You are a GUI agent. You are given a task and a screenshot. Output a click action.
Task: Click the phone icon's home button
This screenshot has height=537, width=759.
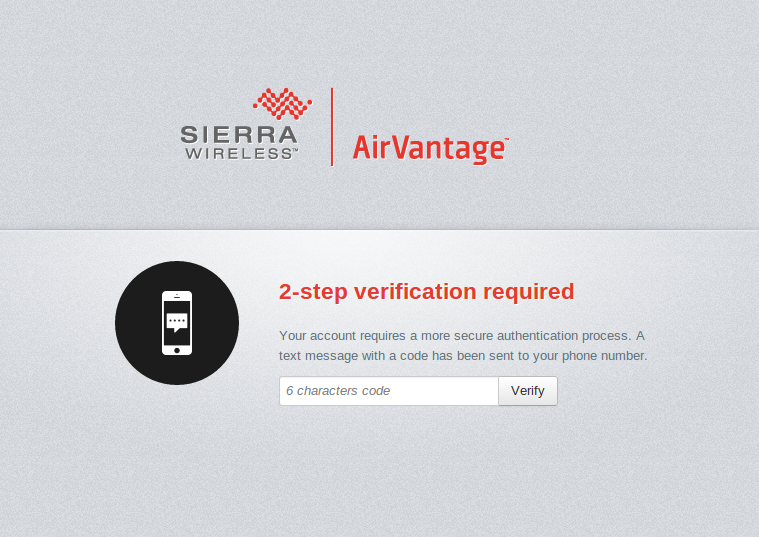coord(177,350)
